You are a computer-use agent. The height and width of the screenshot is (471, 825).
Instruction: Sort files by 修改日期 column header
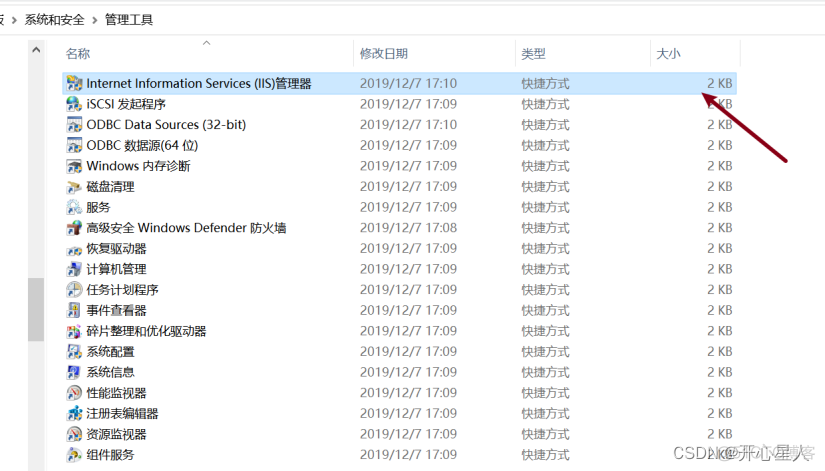pyautogui.click(x=384, y=54)
